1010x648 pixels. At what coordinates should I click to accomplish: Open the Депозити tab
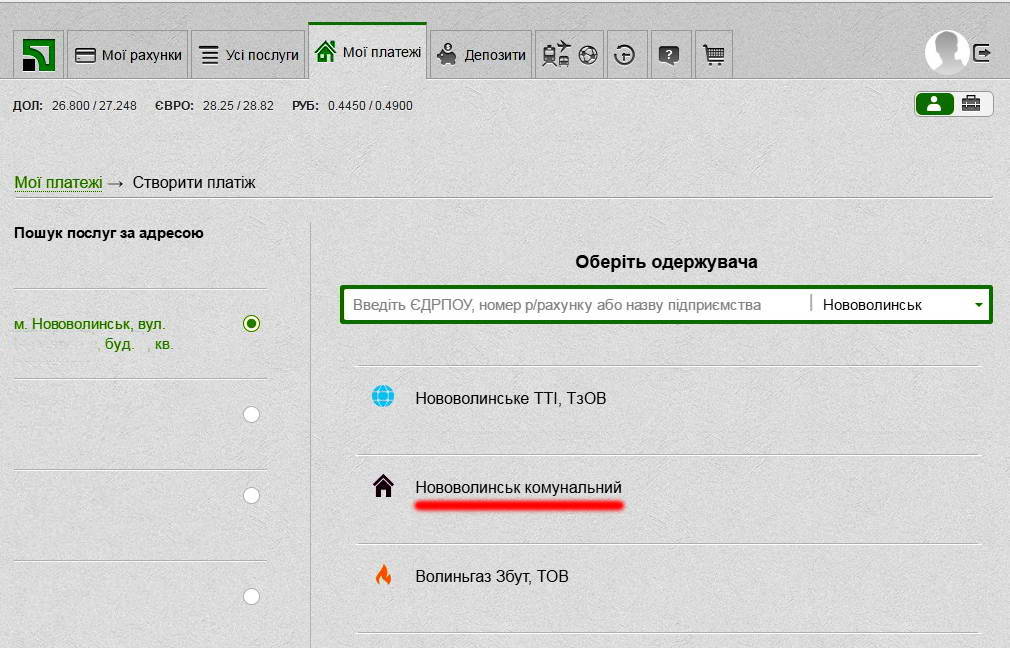tap(481, 55)
